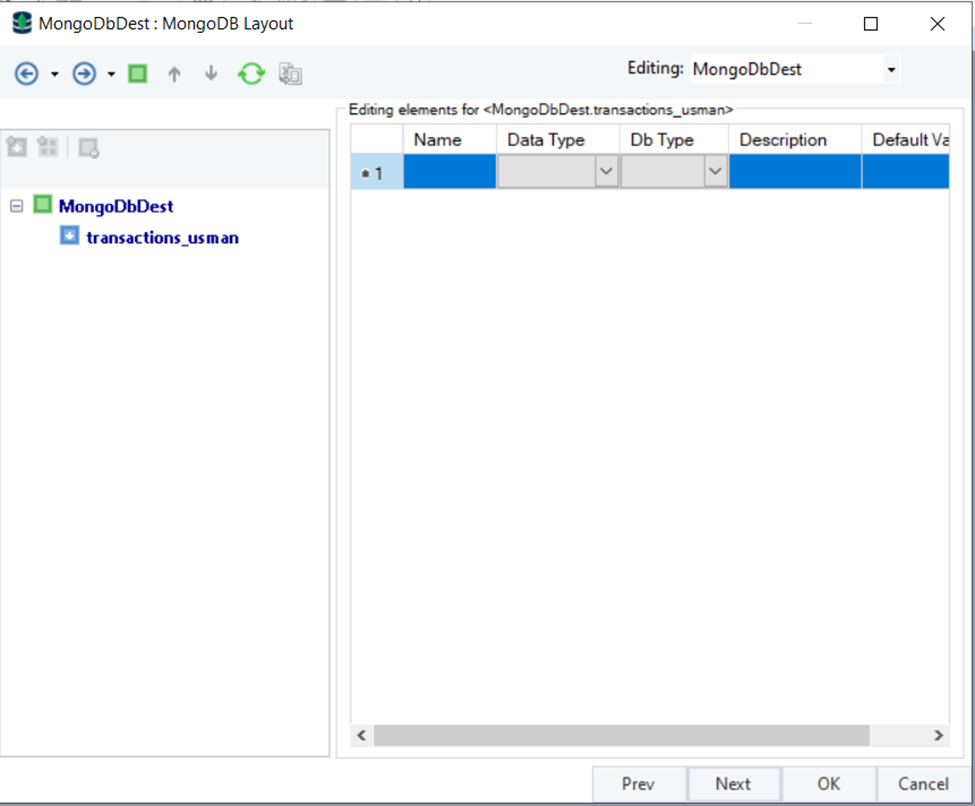
Task: Click the grid-with-plus icon above the tree
Action: point(48,148)
